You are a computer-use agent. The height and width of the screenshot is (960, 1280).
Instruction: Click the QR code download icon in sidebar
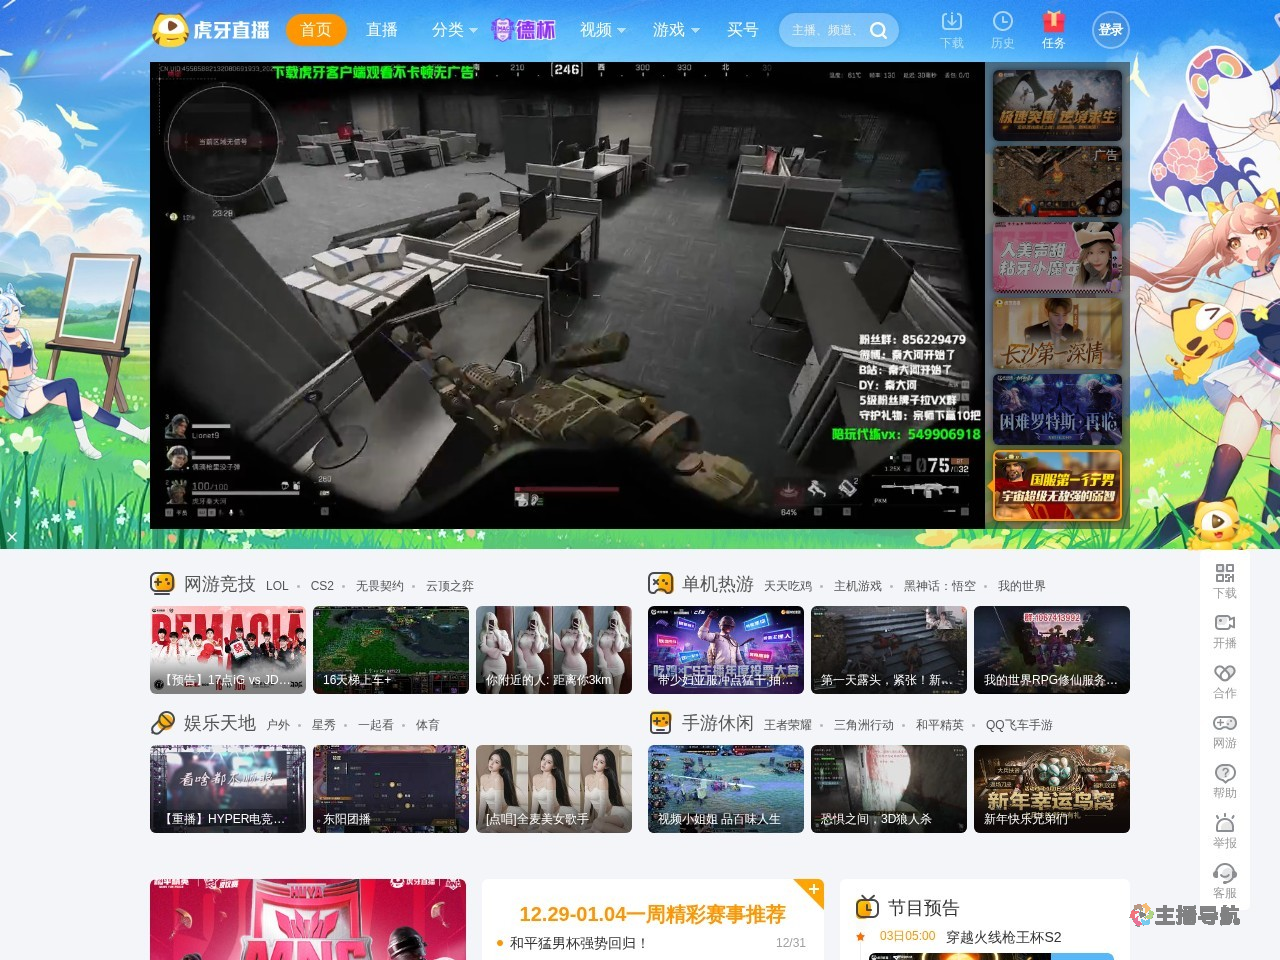(x=1225, y=579)
